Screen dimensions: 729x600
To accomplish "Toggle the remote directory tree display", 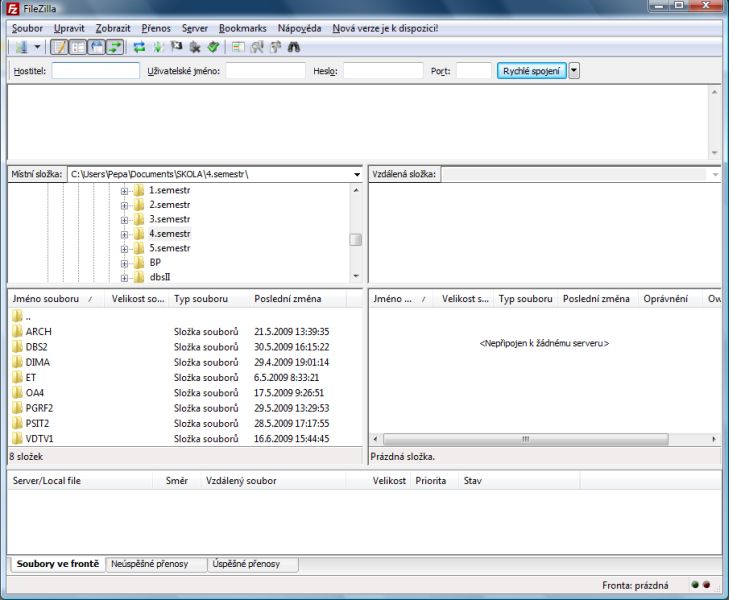I will click(97, 47).
